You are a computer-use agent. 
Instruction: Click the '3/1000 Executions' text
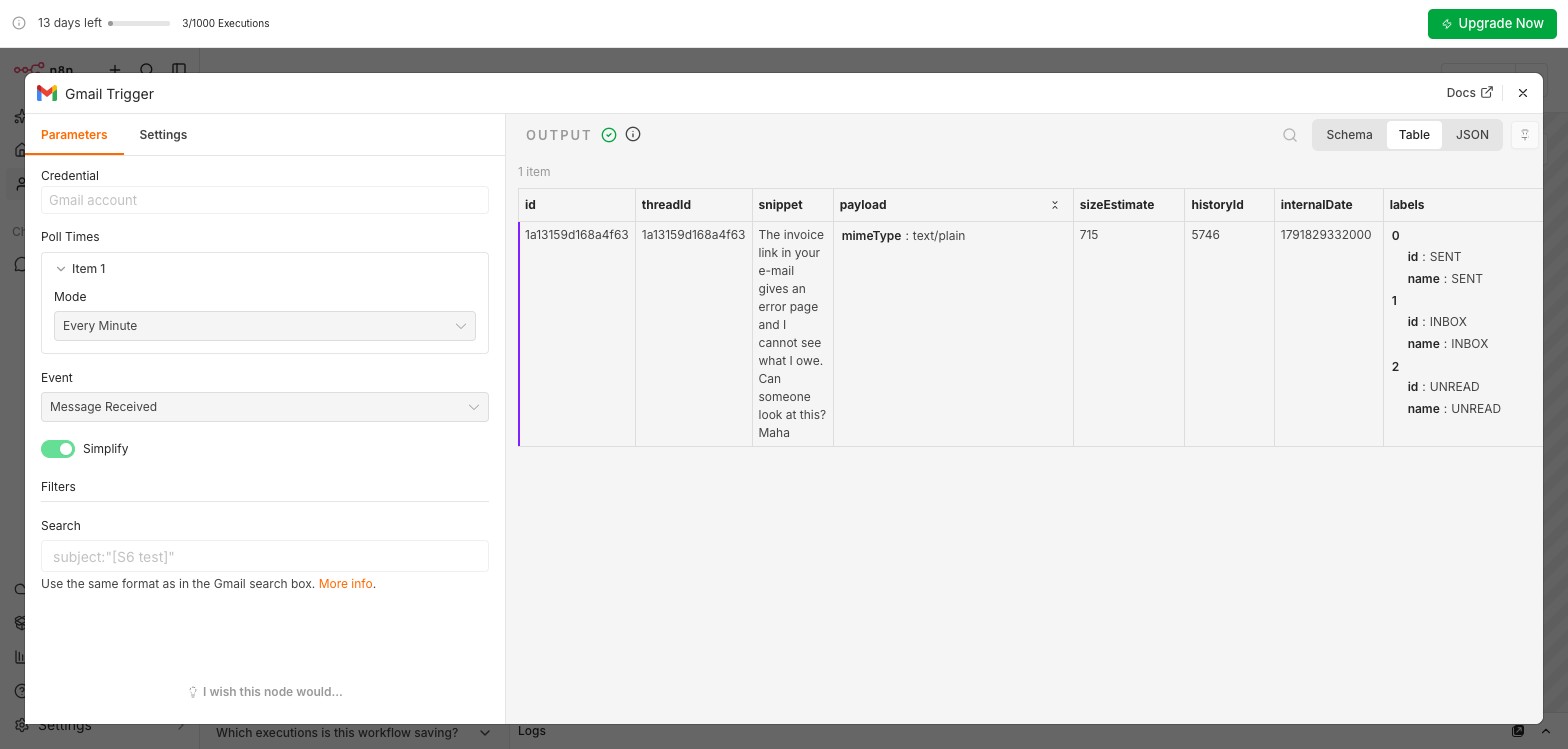coord(226,23)
